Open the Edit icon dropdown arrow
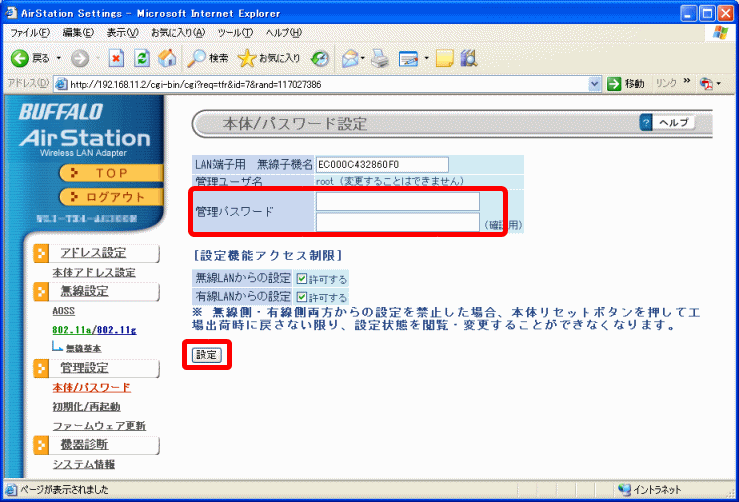This screenshot has height=502, width=739. [x=427, y=58]
